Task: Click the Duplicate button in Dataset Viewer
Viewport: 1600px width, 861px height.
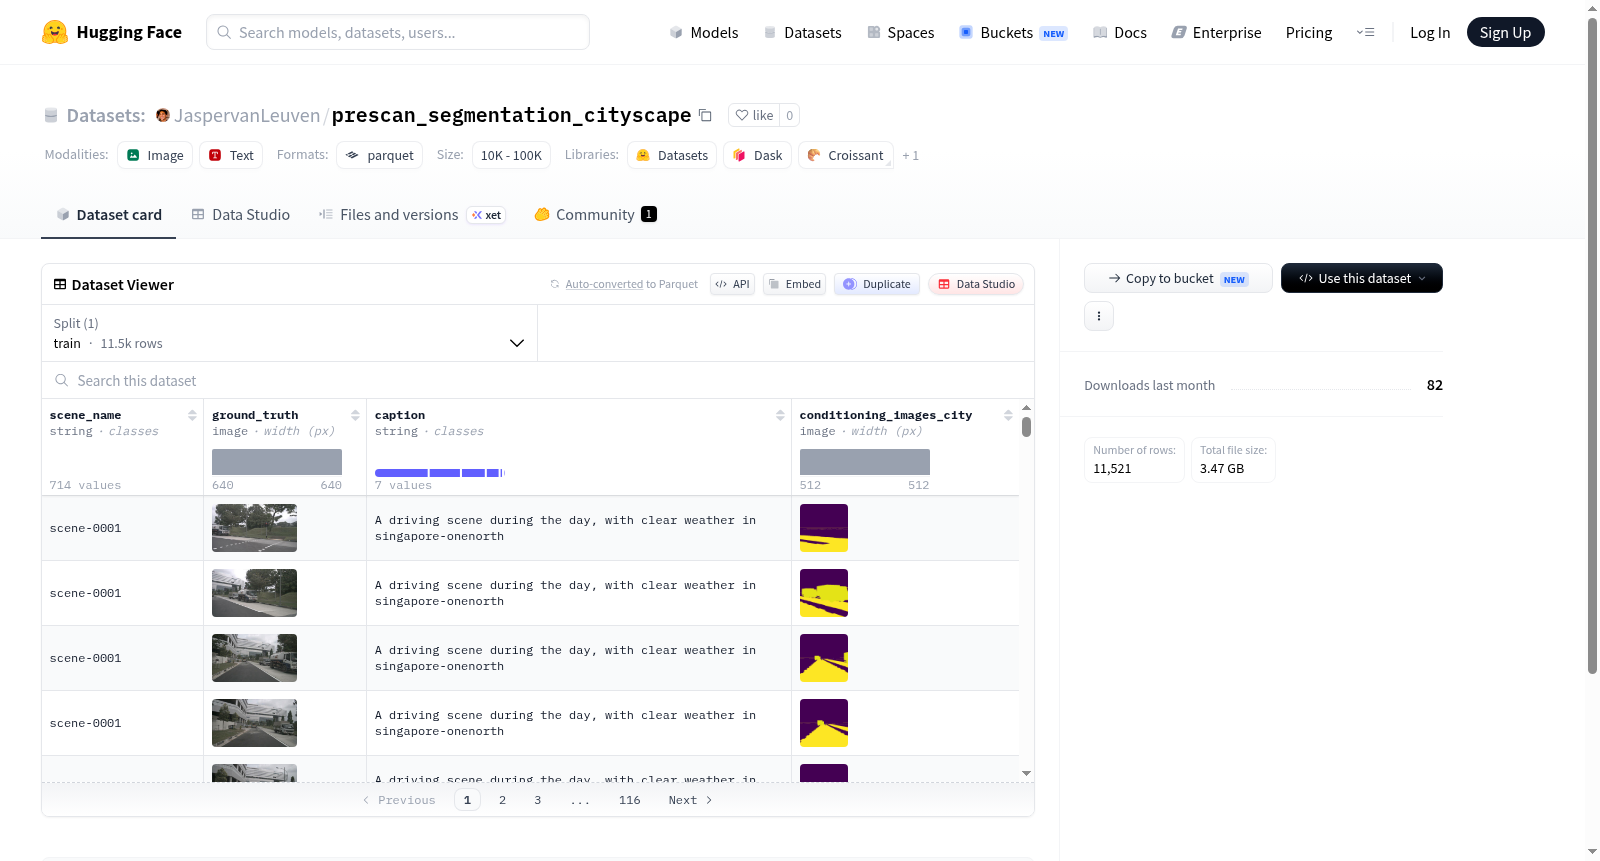Action: [x=877, y=284]
